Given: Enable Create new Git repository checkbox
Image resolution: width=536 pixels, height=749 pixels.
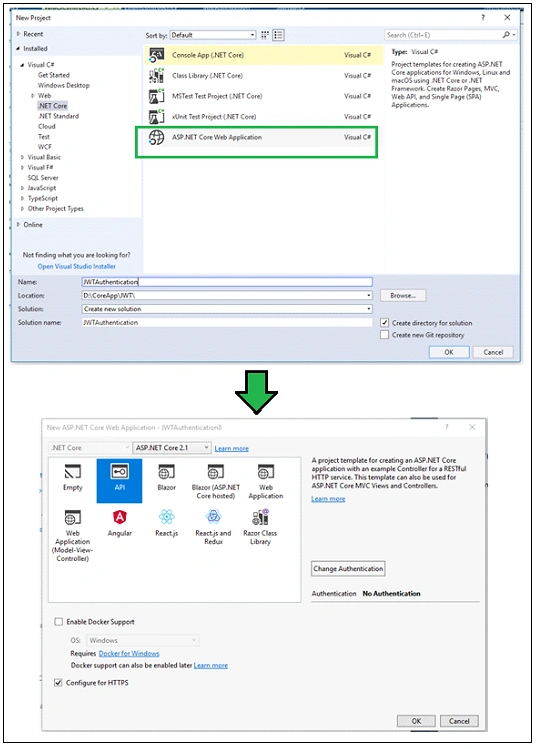Looking at the screenshot, I should 385,335.
